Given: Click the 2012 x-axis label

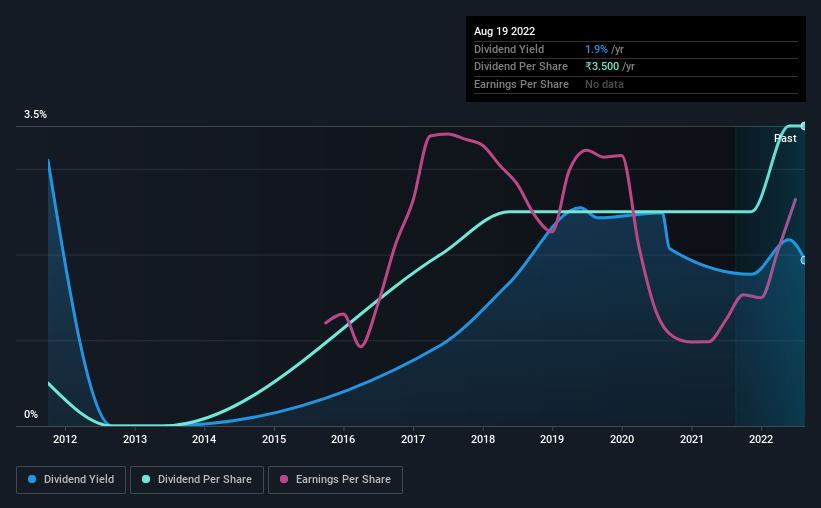Looking at the screenshot, I should pos(65,439).
